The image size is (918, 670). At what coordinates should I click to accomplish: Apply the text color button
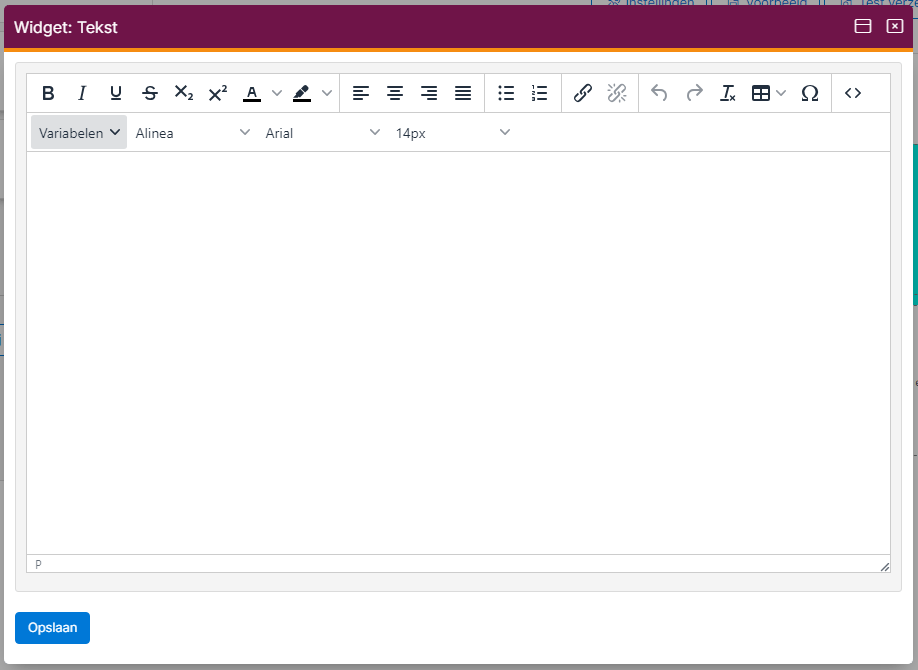(x=252, y=93)
